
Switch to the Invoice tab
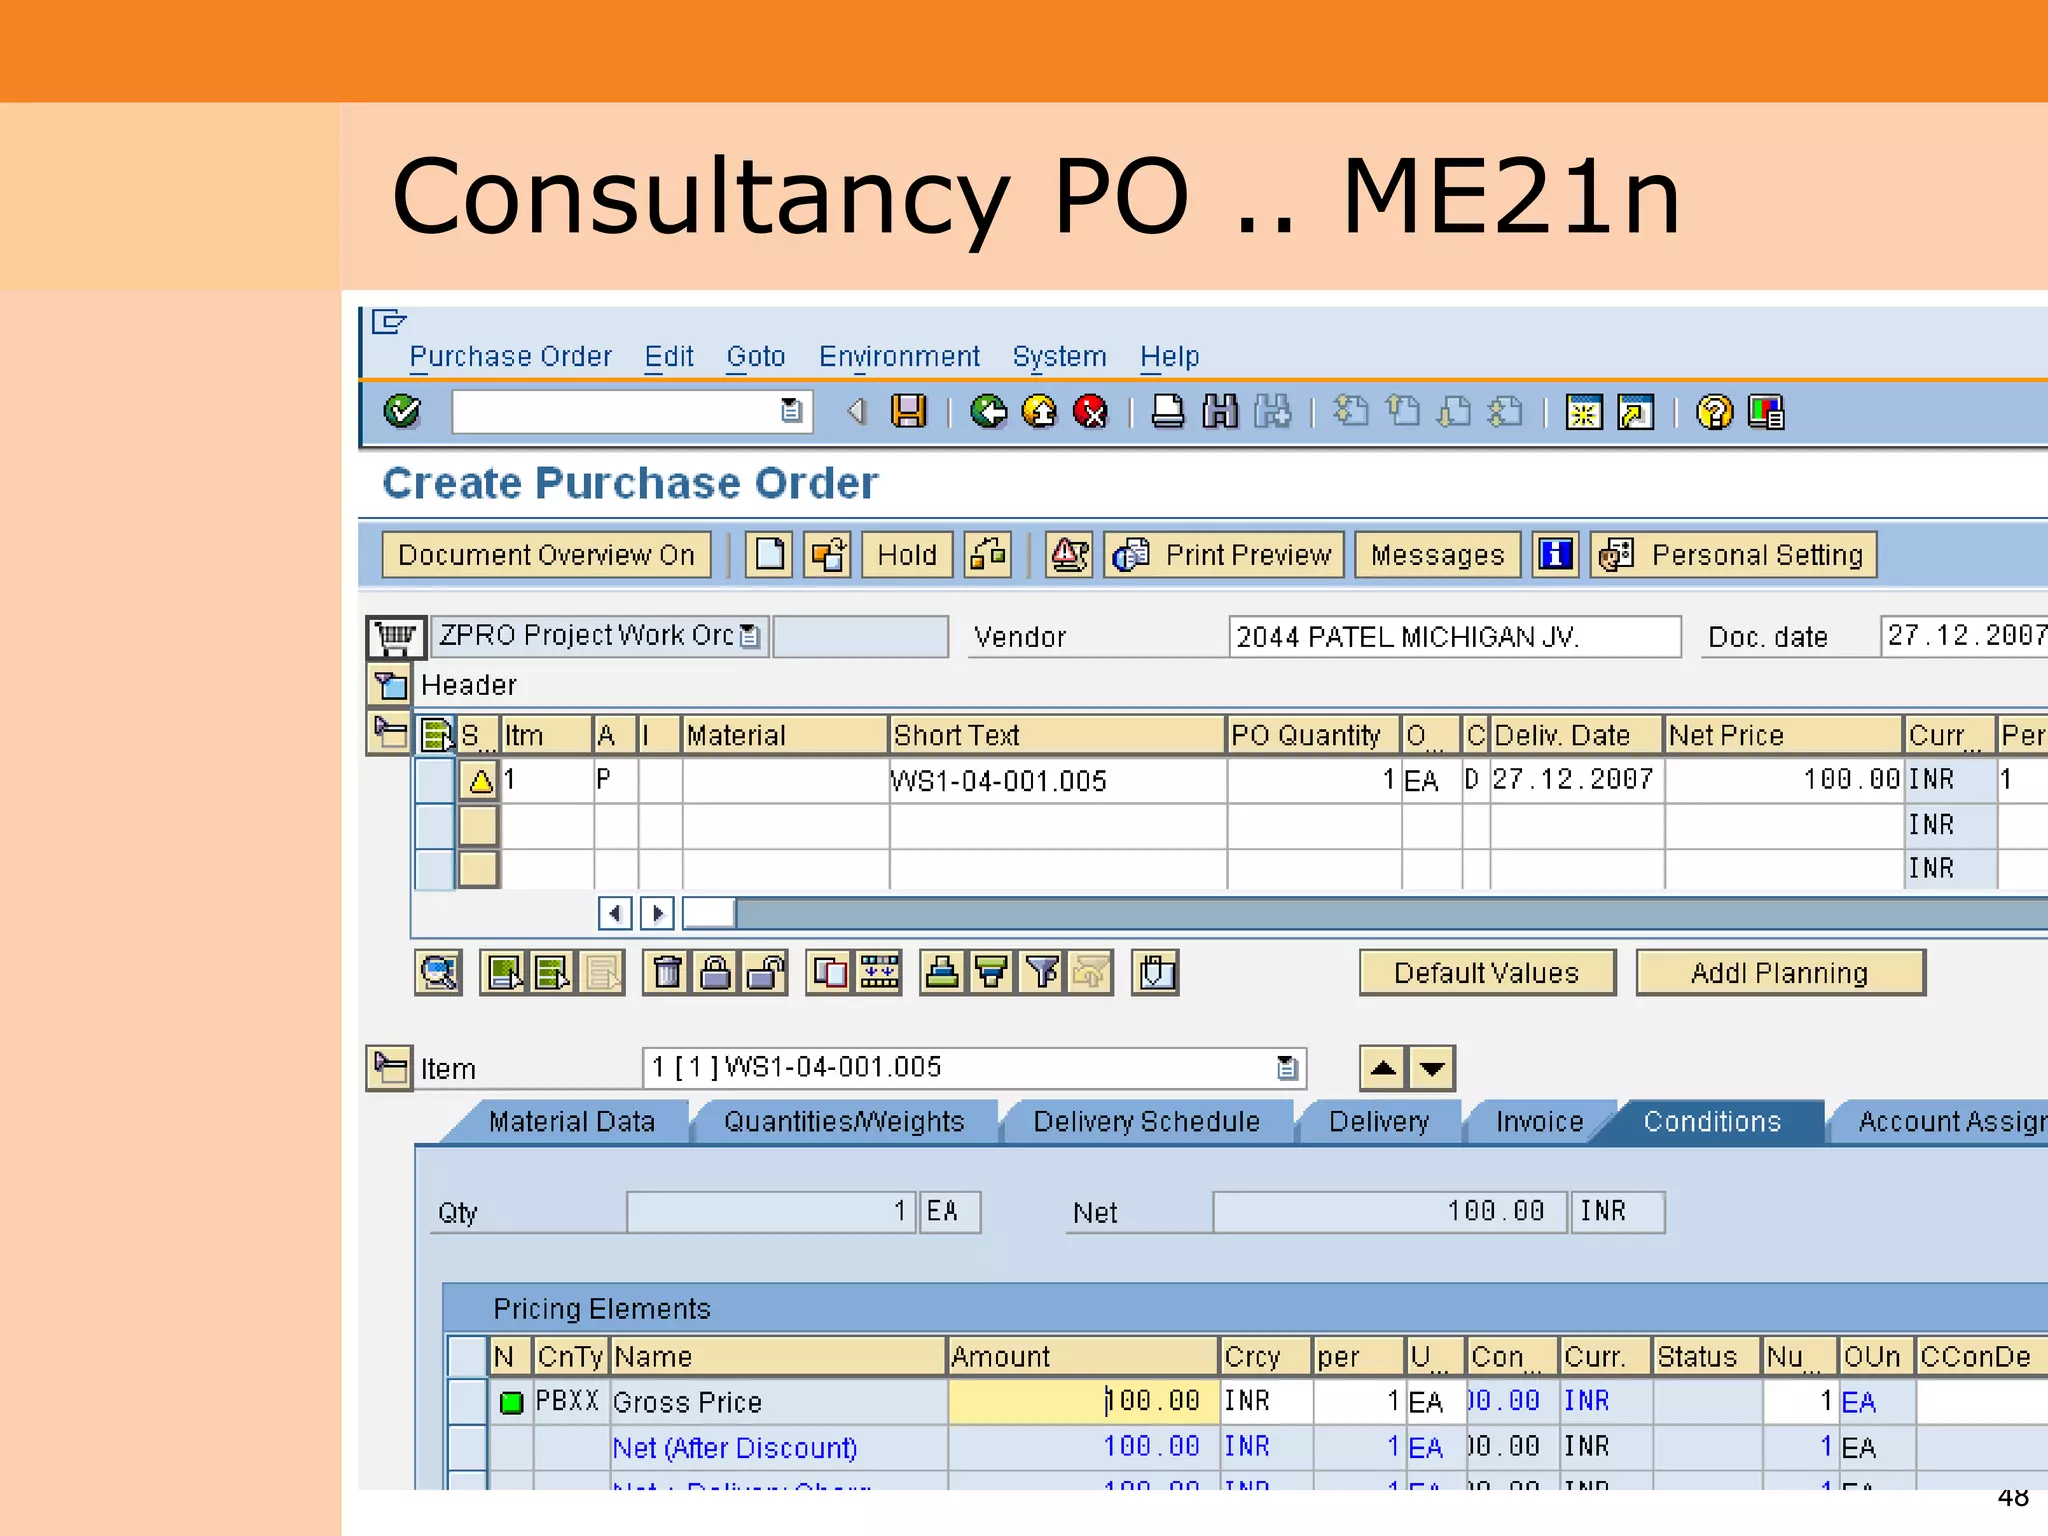1539,1122
